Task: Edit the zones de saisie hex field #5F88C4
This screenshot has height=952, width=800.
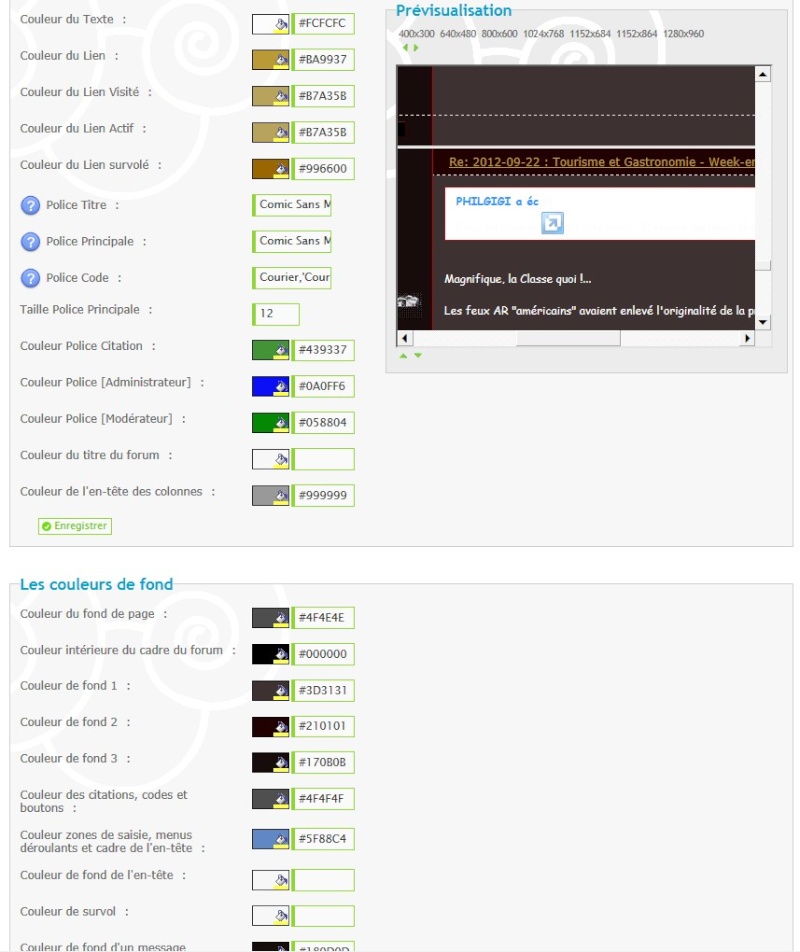Action: [x=323, y=839]
